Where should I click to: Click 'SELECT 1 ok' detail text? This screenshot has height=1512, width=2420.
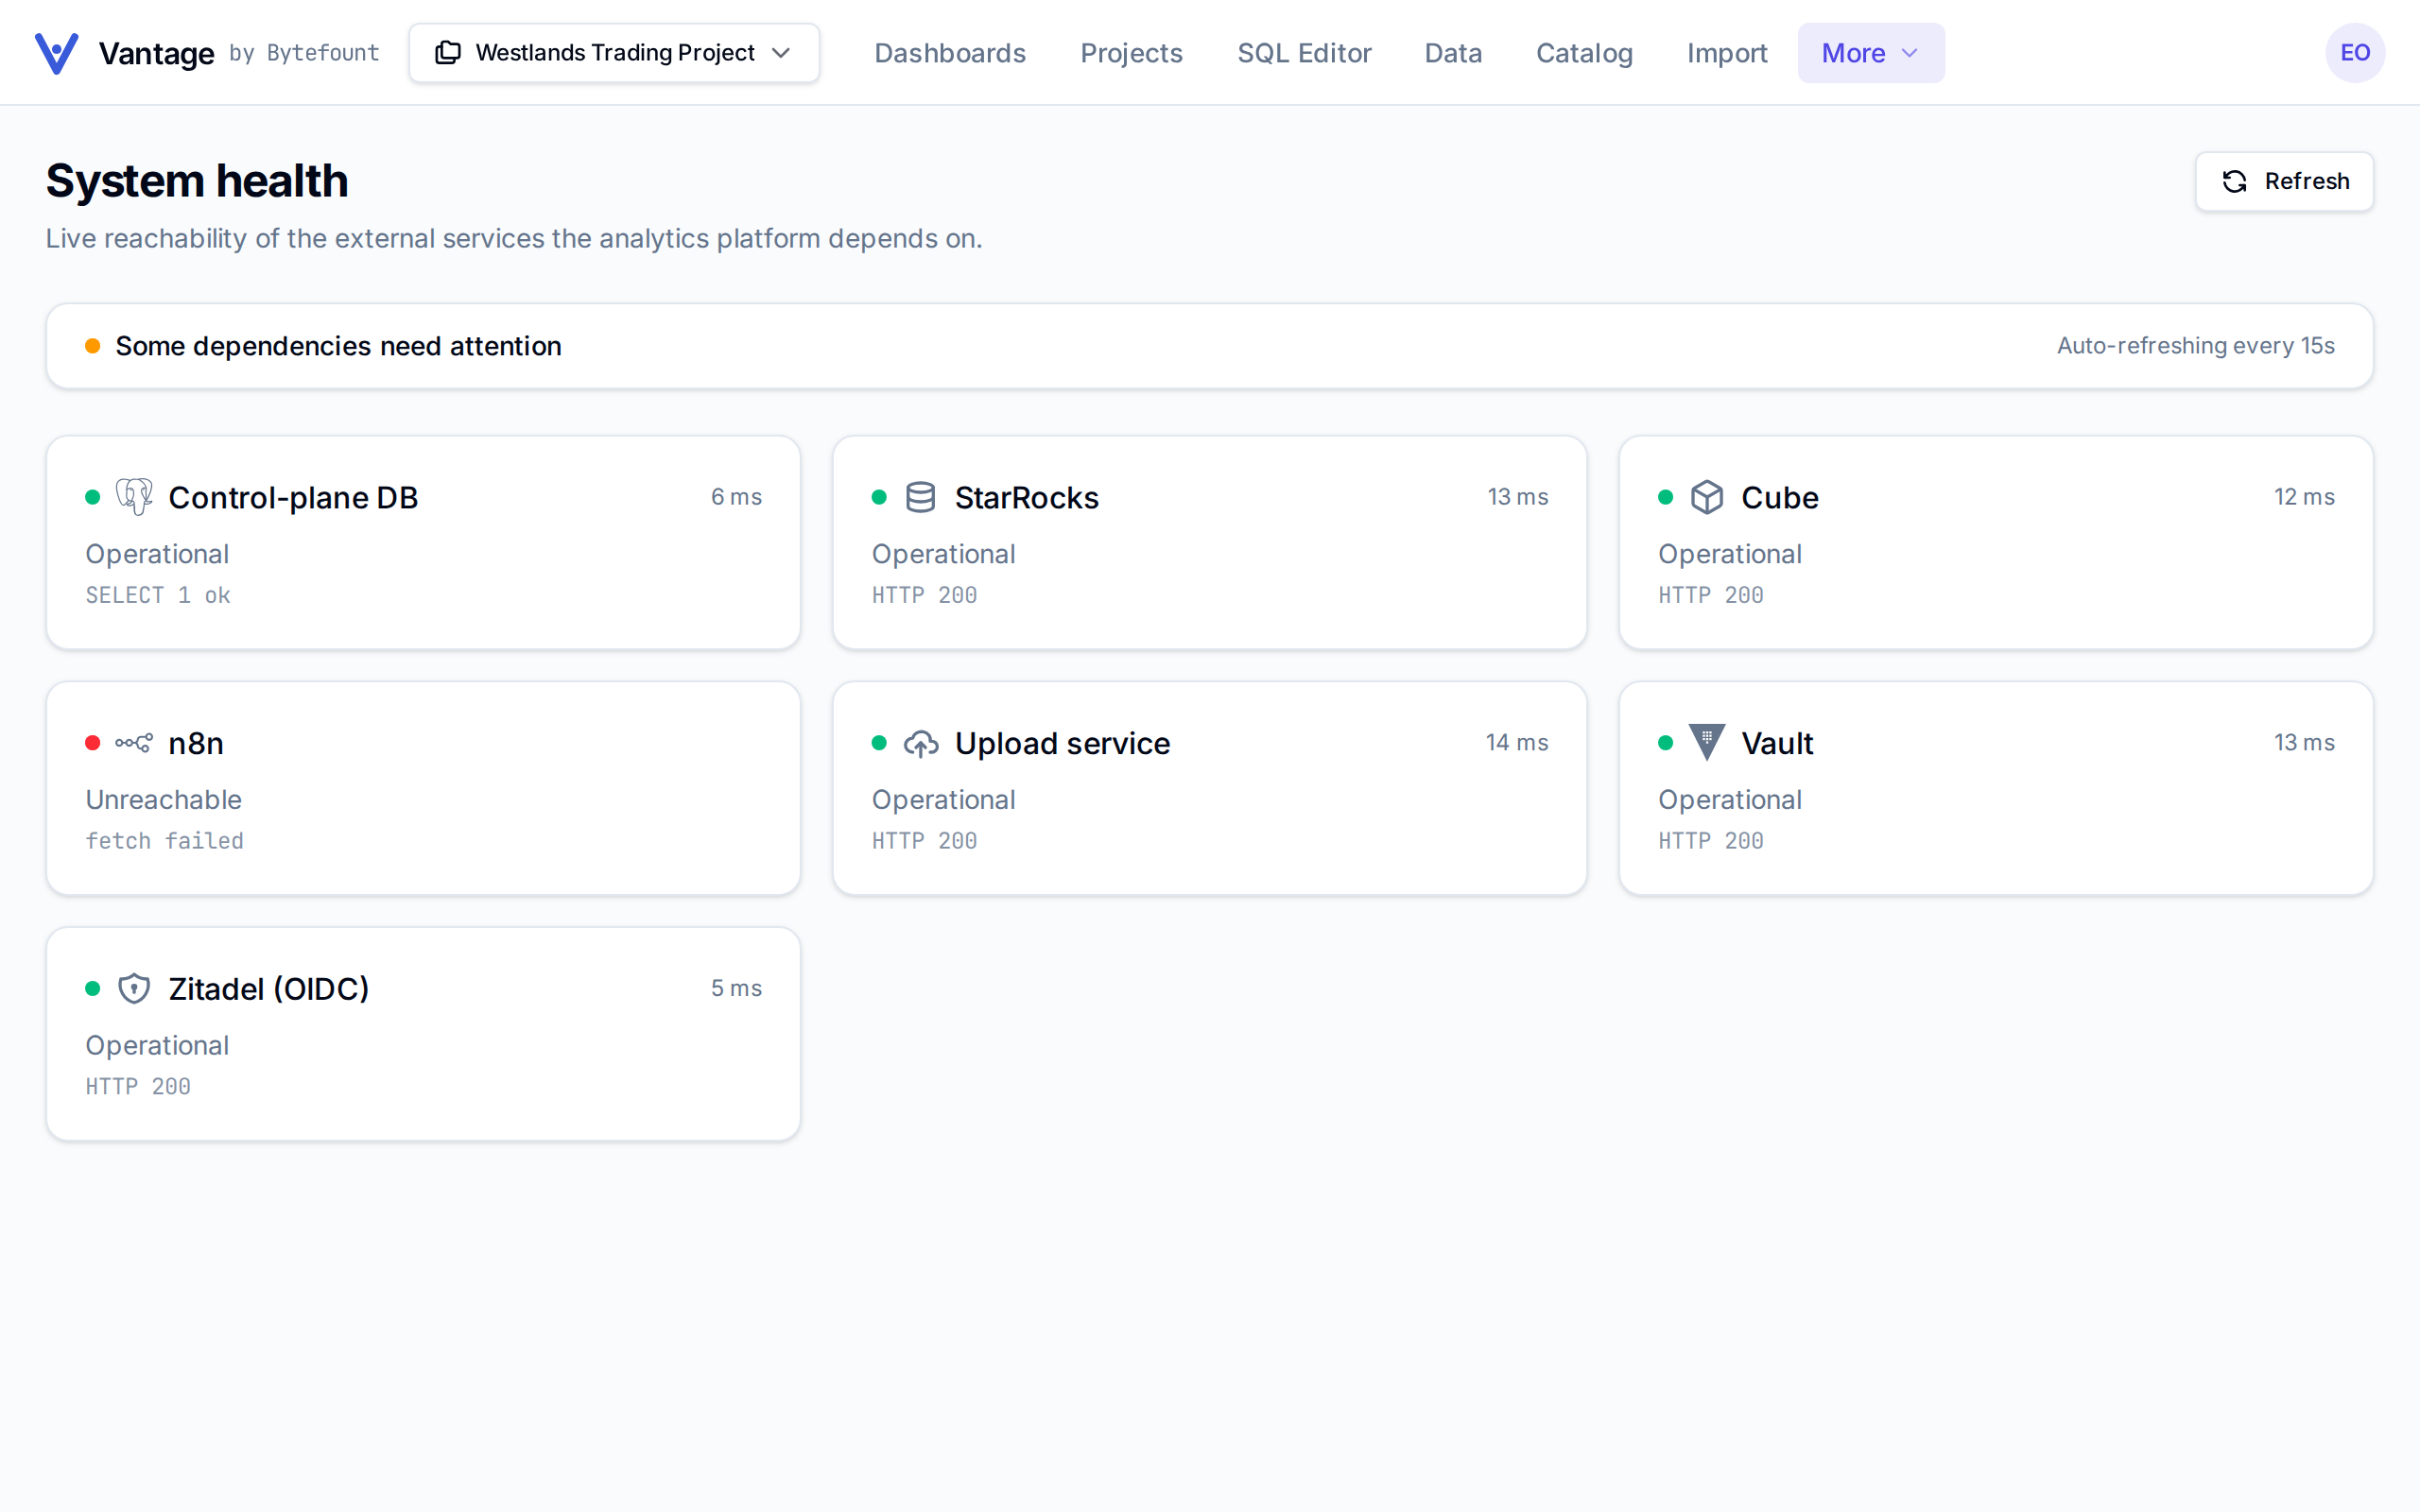[158, 595]
